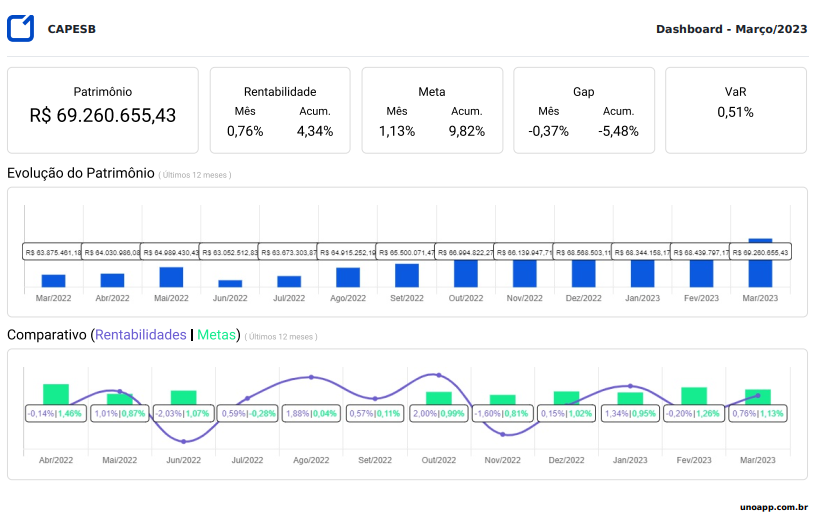Toggle the Metas series in the legend

click(x=216, y=335)
